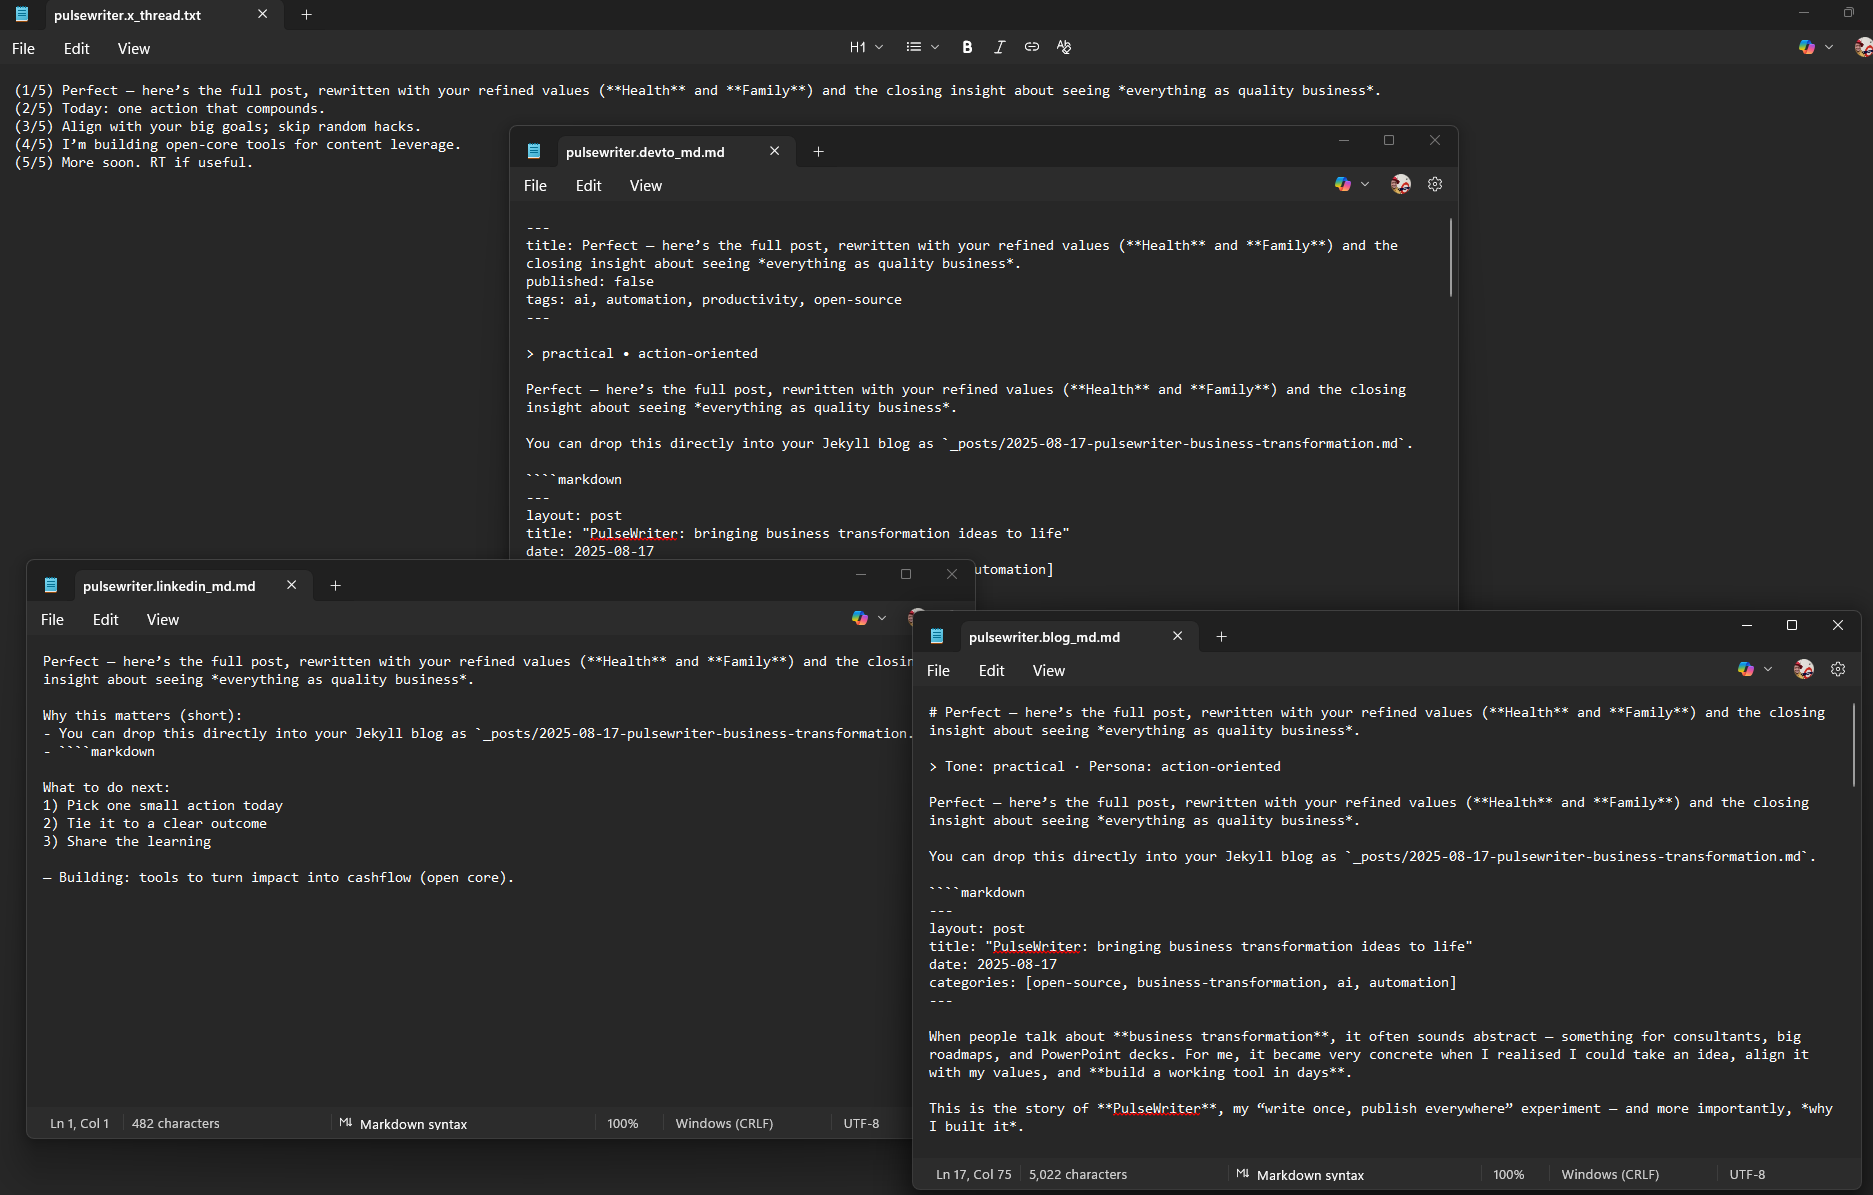Click UTF-8 encoding in the linkedin_md status bar
This screenshot has width=1873, height=1195.
click(x=861, y=1124)
